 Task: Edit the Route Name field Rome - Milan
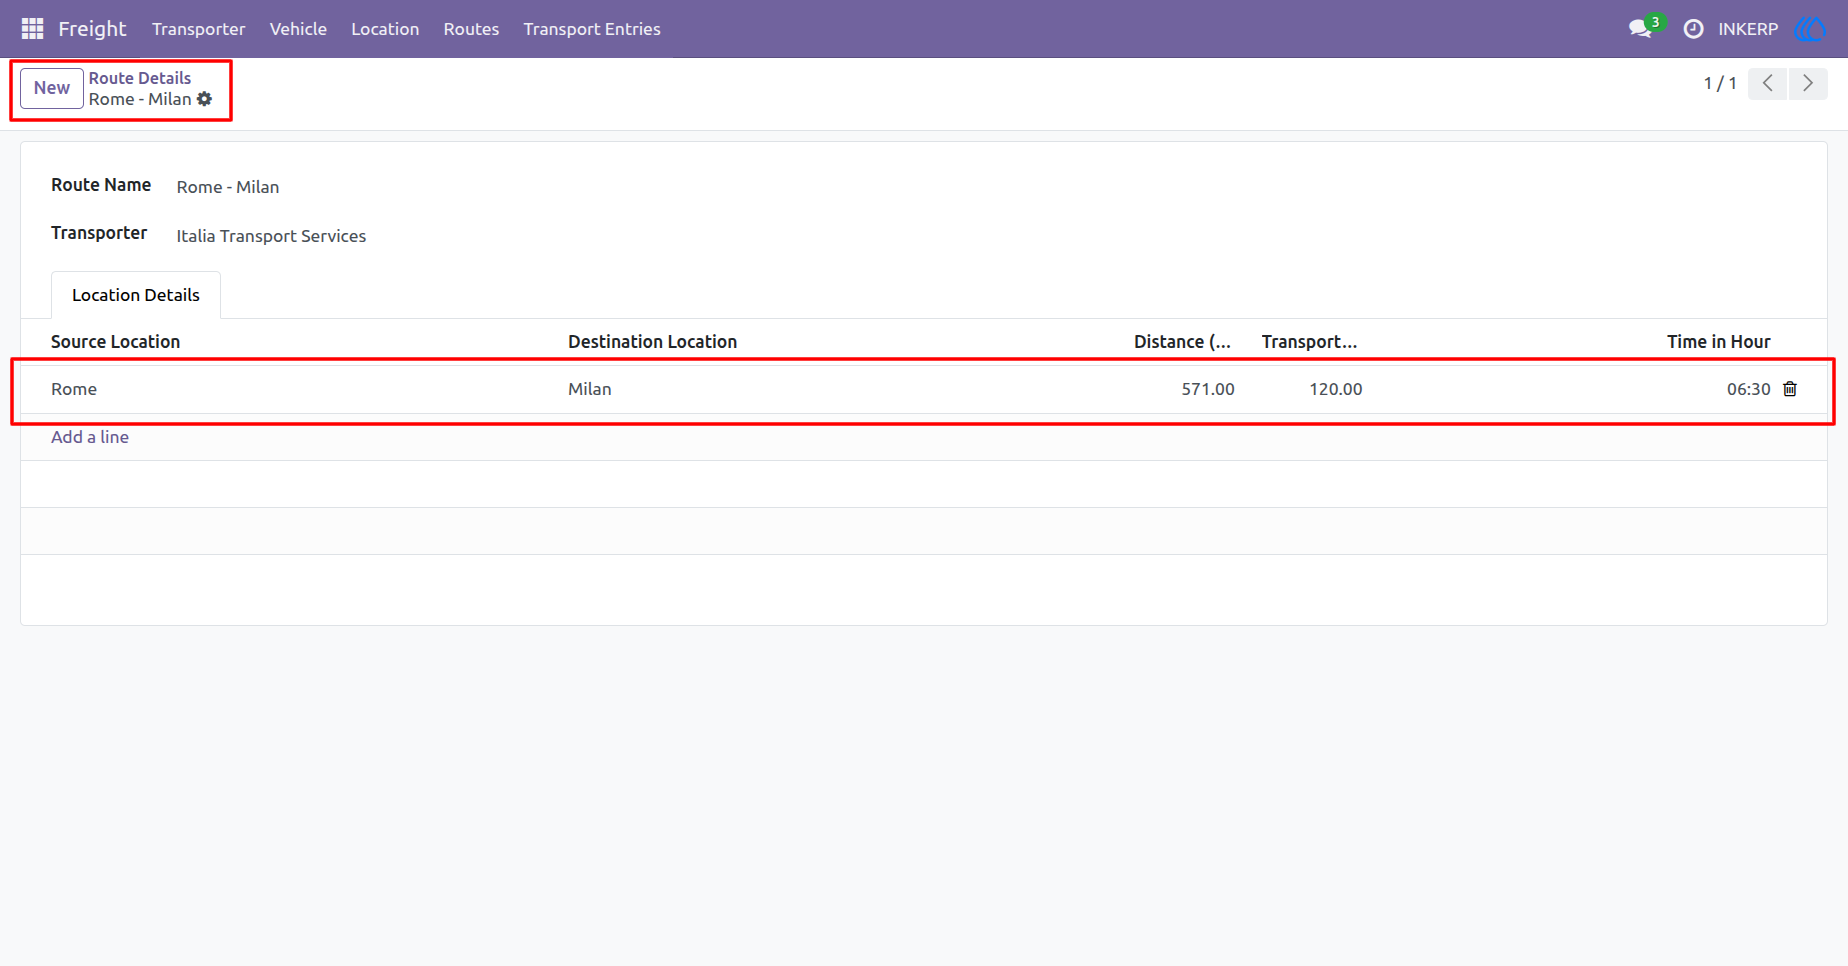(x=228, y=187)
